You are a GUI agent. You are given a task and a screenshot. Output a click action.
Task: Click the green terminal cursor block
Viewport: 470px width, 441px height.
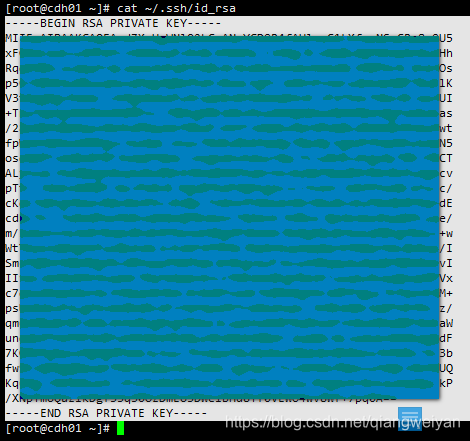click(120, 428)
